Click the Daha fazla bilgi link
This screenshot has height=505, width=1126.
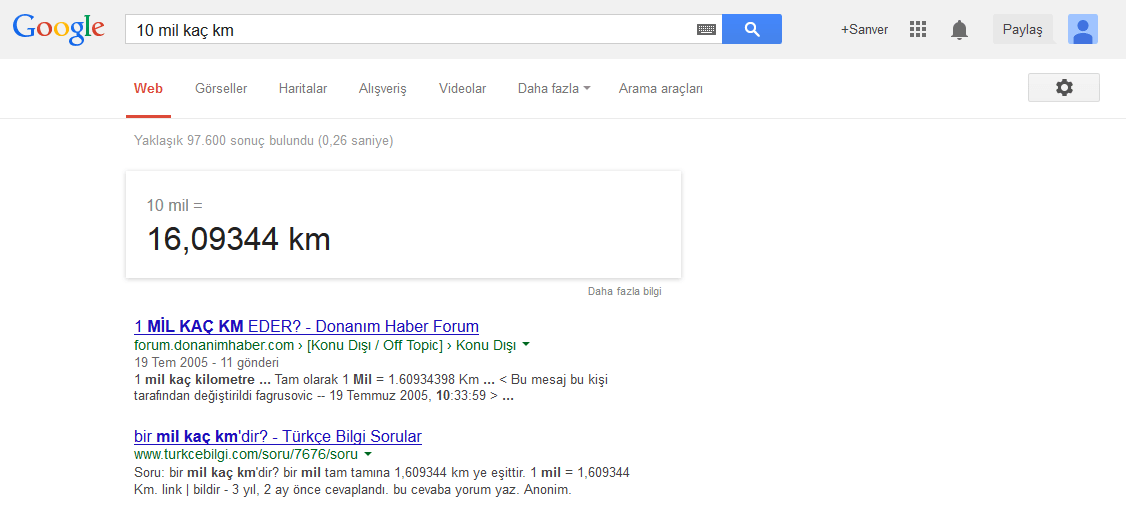(625, 292)
